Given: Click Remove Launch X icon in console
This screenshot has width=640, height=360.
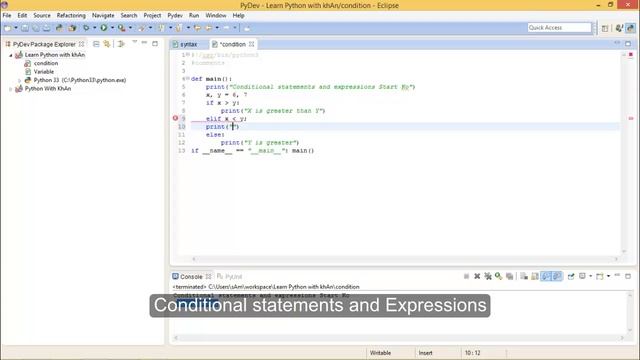Looking at the screenshot, I should point(477,276).
